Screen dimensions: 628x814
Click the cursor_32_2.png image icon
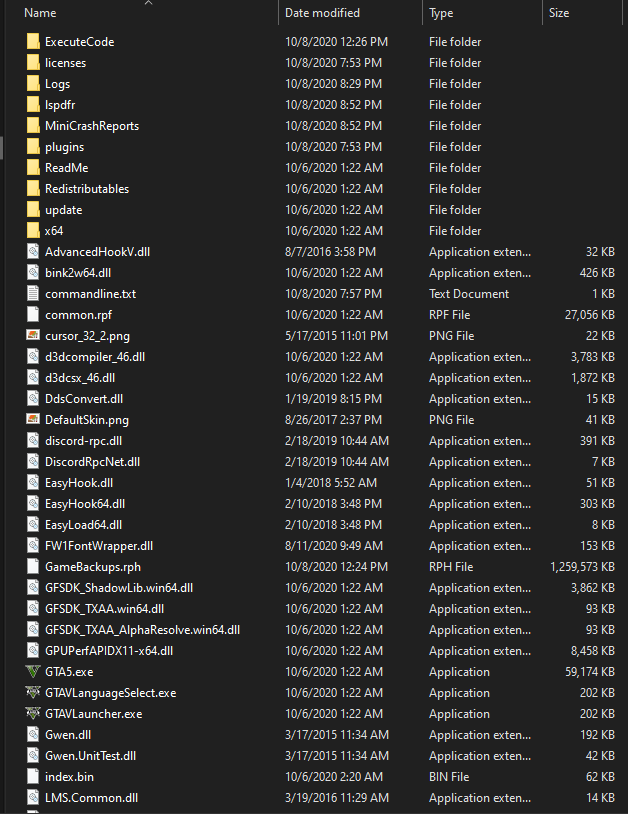(x=33, y=335)
